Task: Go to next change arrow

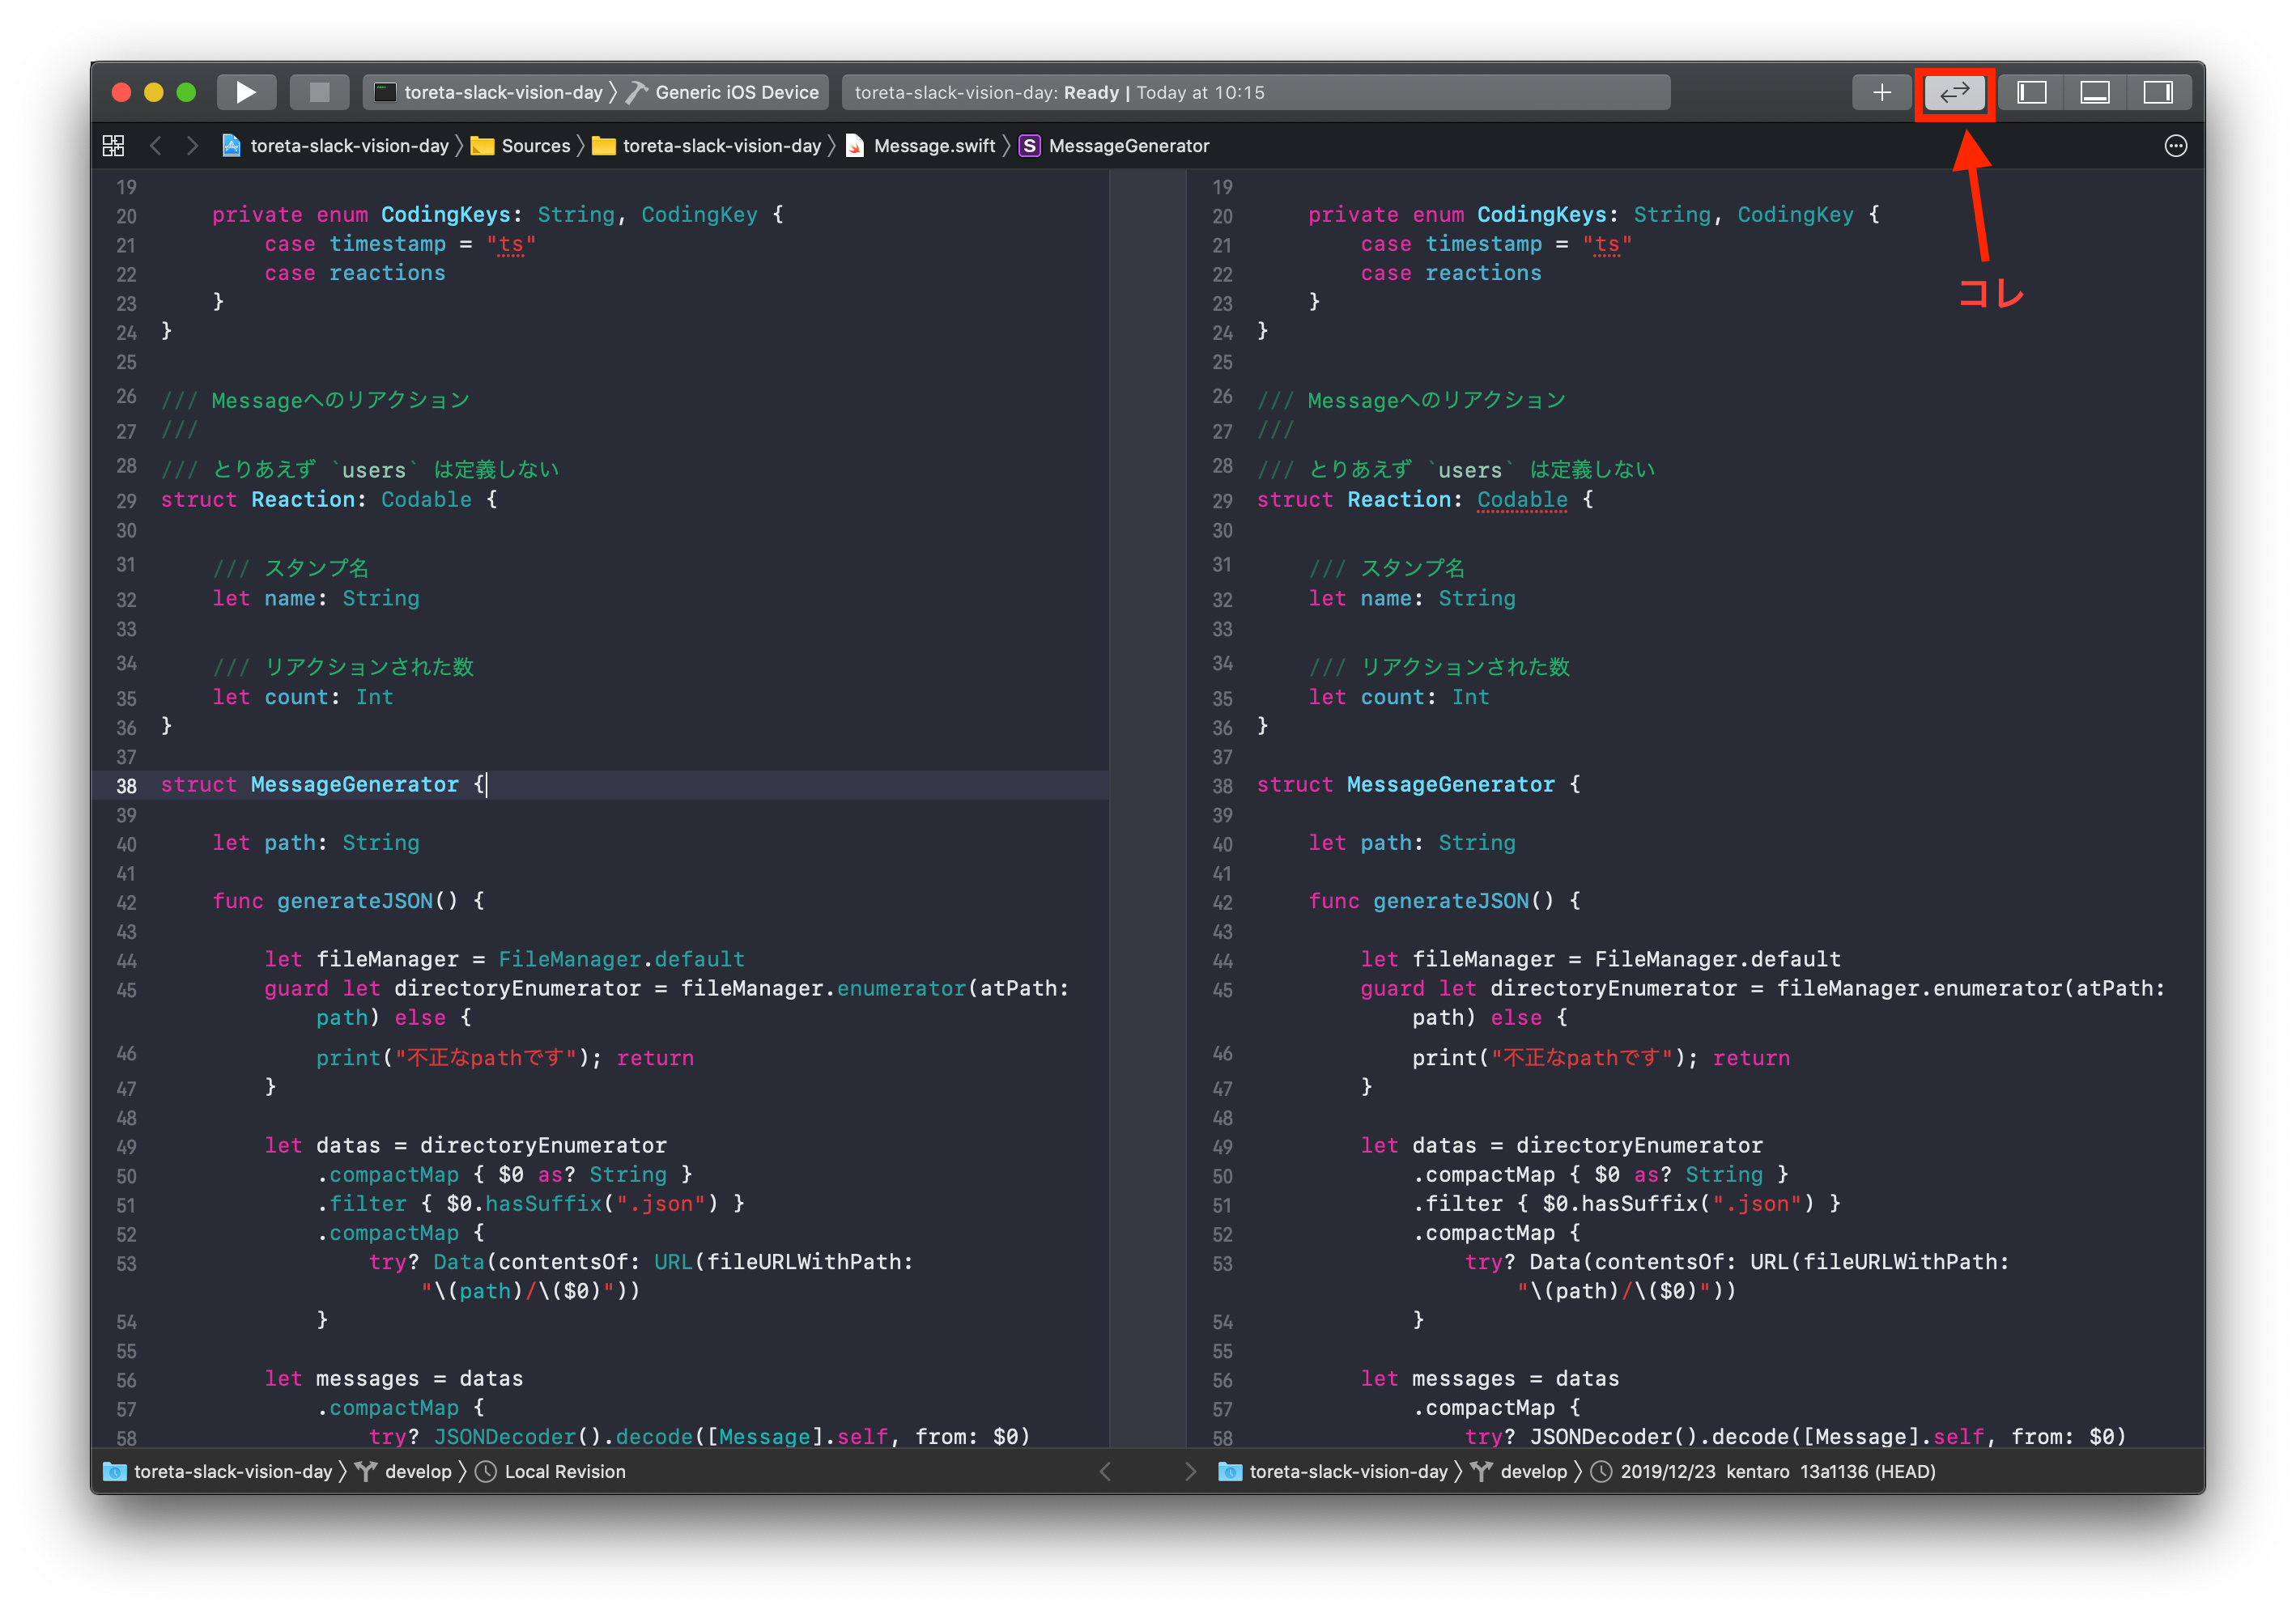Action: [1190, 1471]
